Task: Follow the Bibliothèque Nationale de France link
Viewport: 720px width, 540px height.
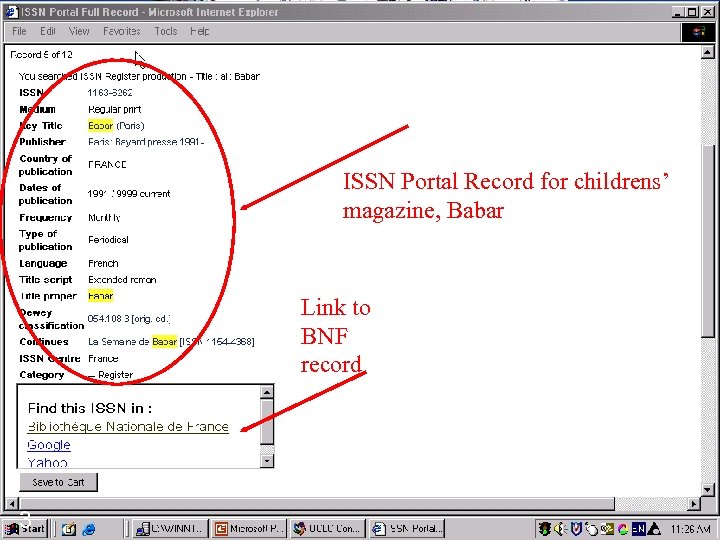Action: [x=128, y=427]
